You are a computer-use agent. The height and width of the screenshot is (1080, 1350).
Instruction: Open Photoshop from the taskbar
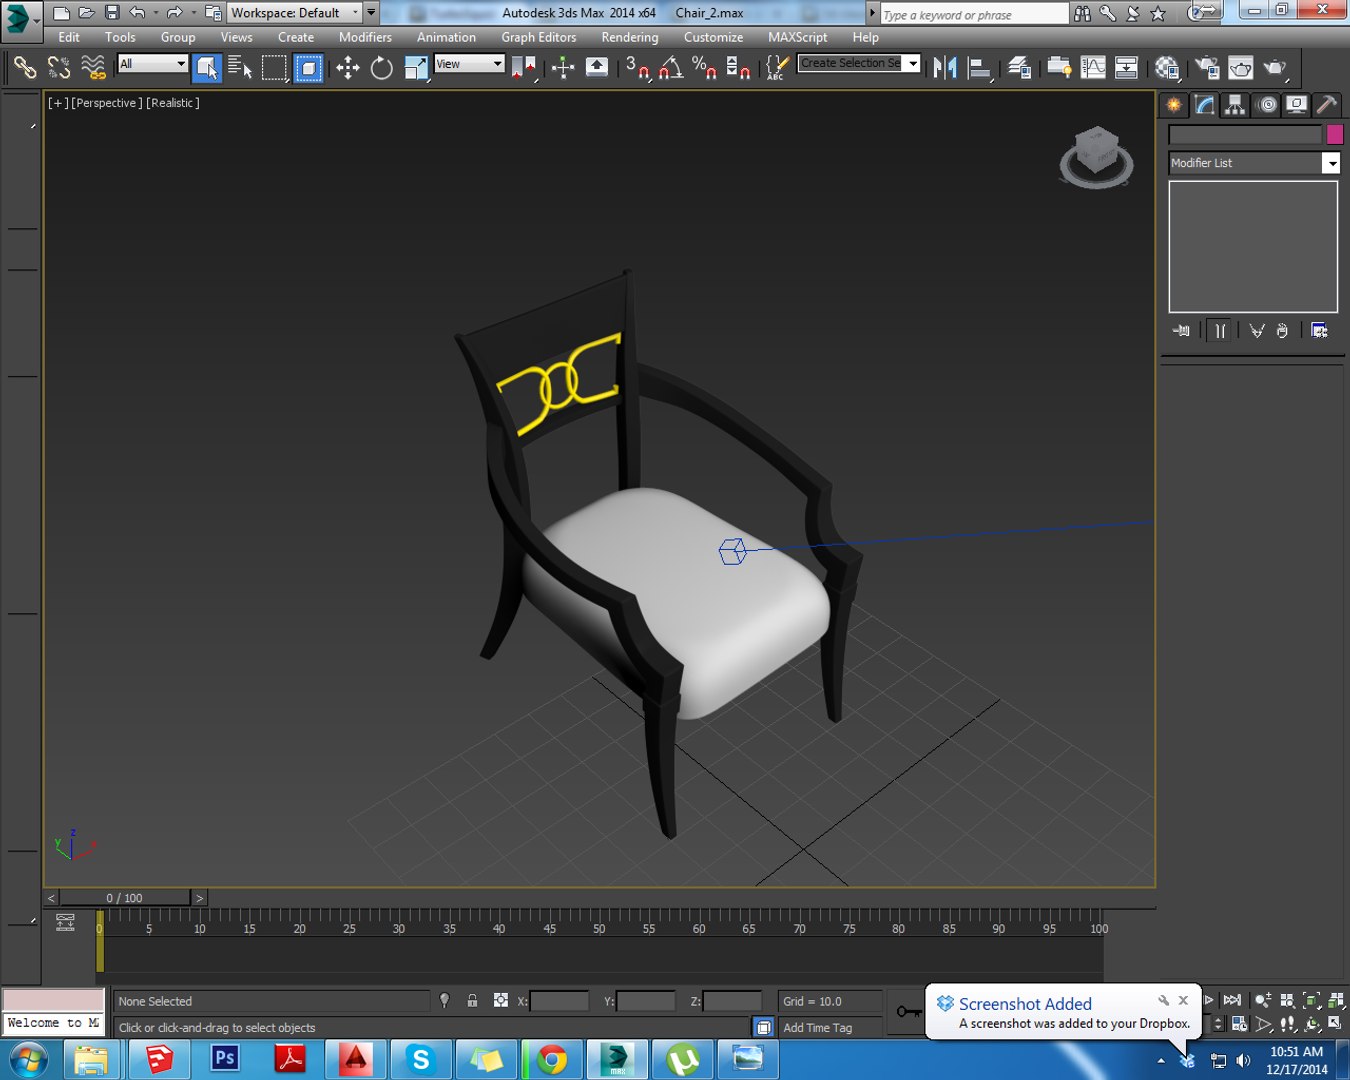[x=225, y=1058]
